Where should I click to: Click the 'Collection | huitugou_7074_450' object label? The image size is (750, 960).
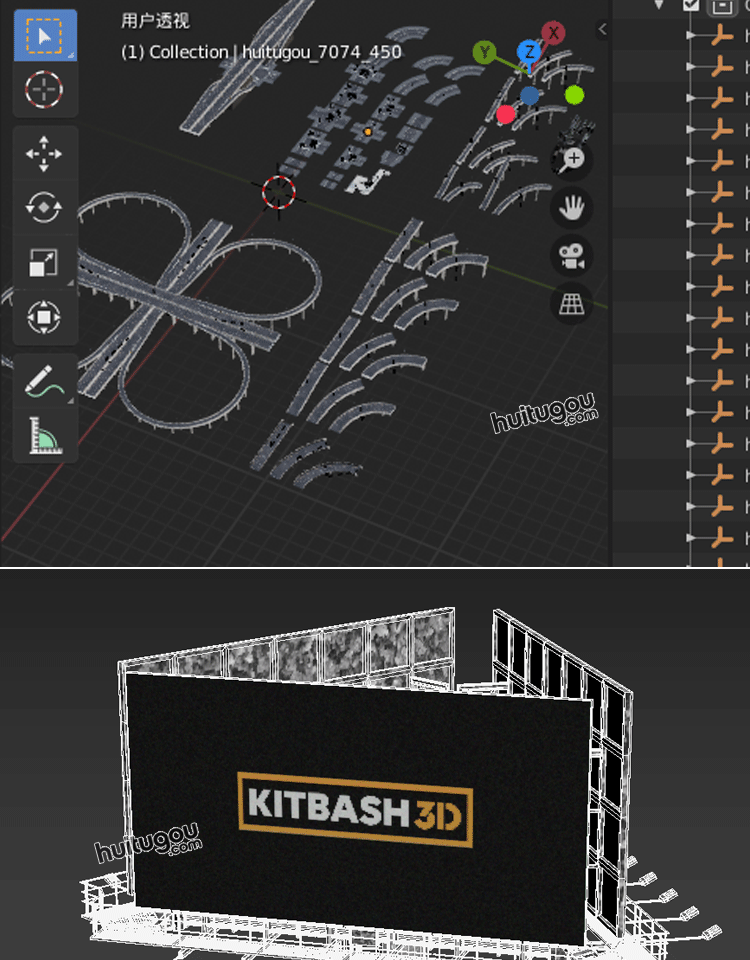pyautogui.click(x=276, y=52)
